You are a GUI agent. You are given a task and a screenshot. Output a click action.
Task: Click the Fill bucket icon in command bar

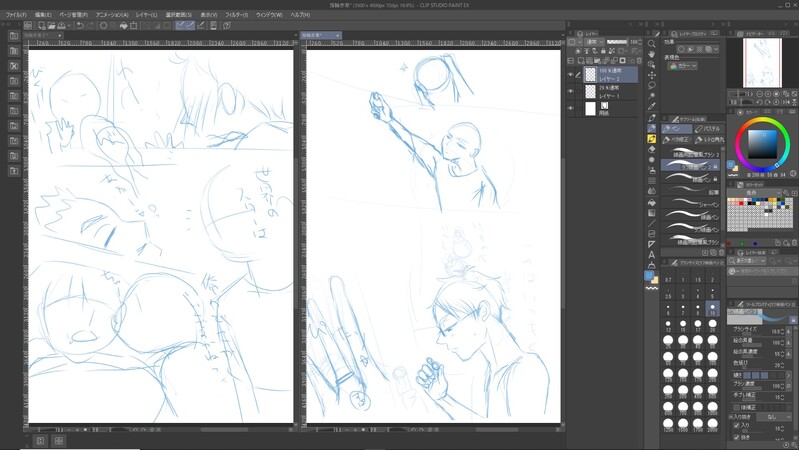coord(123,25)
